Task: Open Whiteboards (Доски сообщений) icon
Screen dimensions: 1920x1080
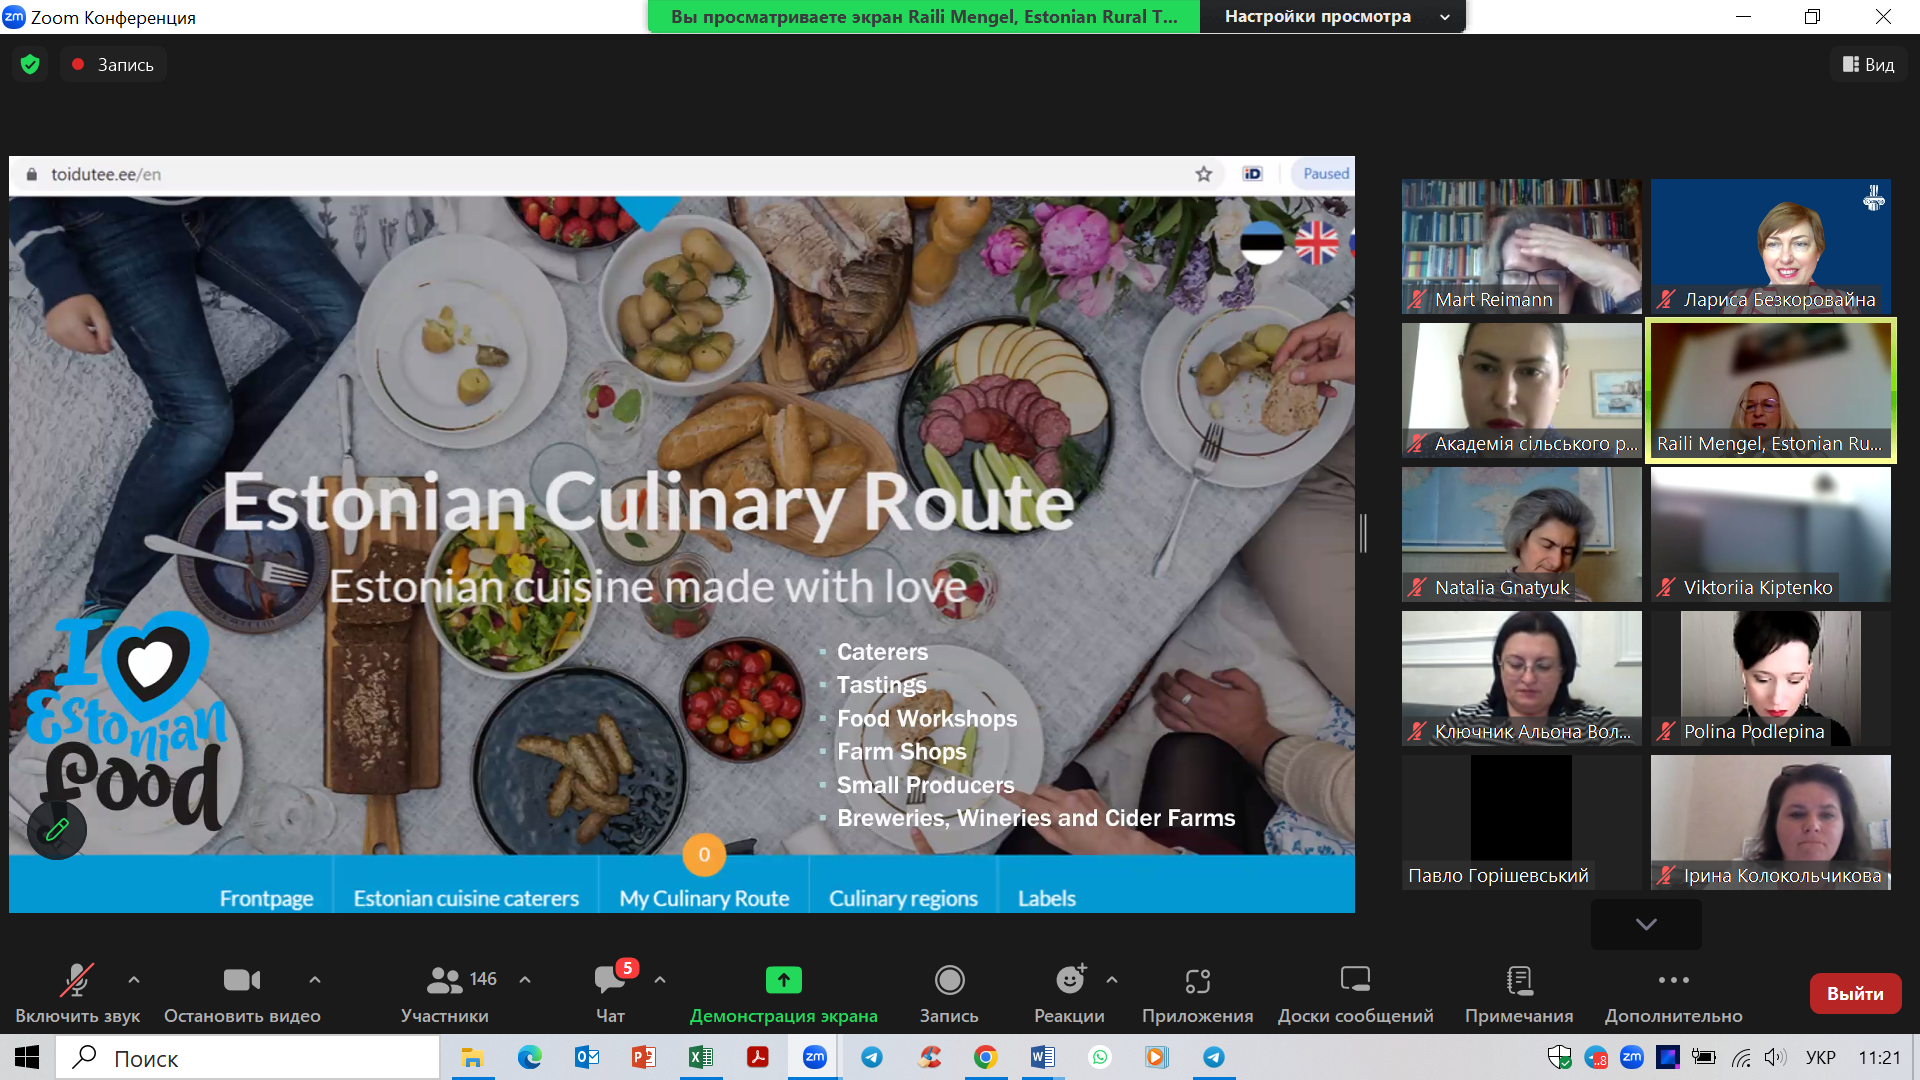Action: pos(1355,980)
